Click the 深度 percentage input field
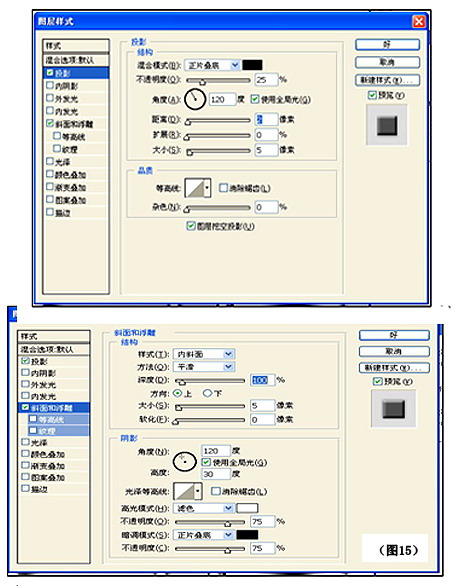The height and width of the screenshot is (586, 457). [263, 380]
